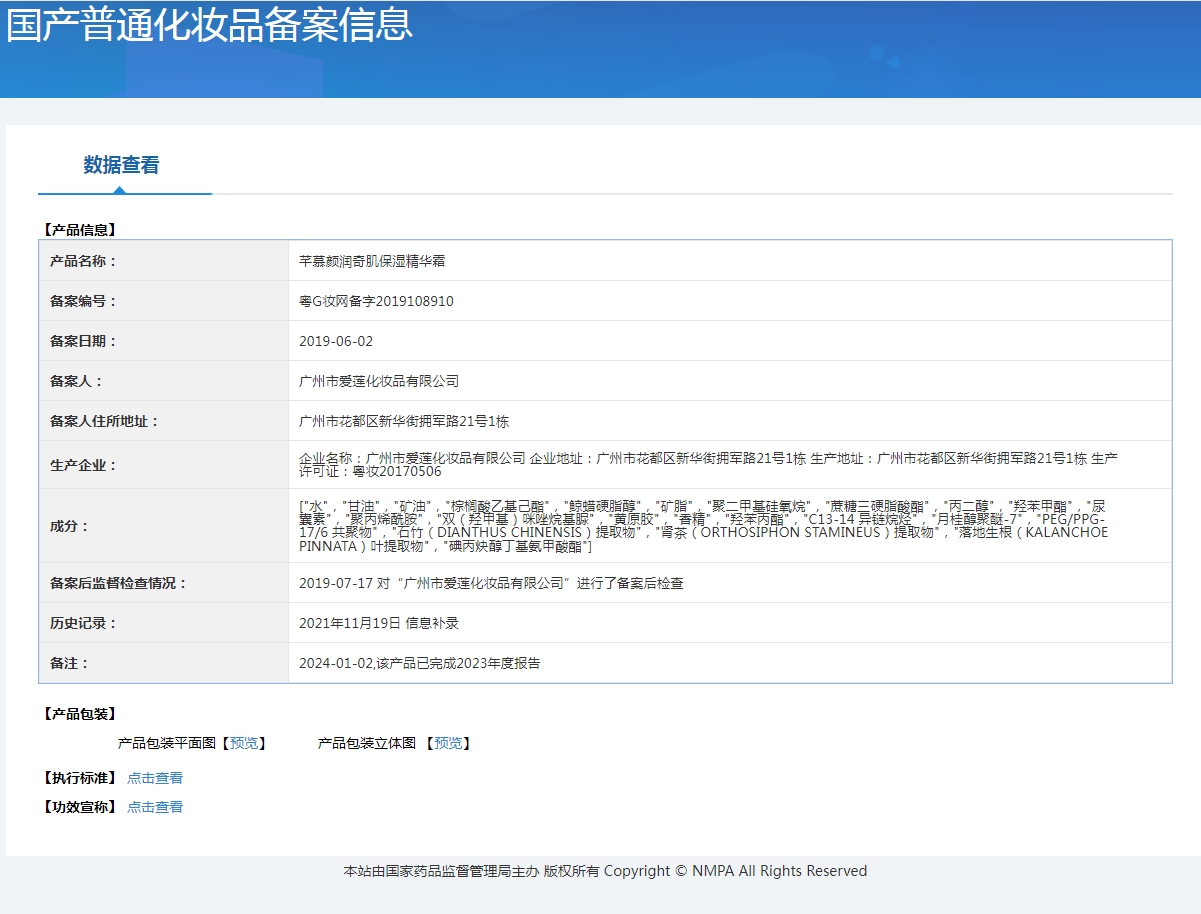The width and height of the screenshot is (1201, 914).
Task: Select filing date 2019-06-02
Action: 336,341
